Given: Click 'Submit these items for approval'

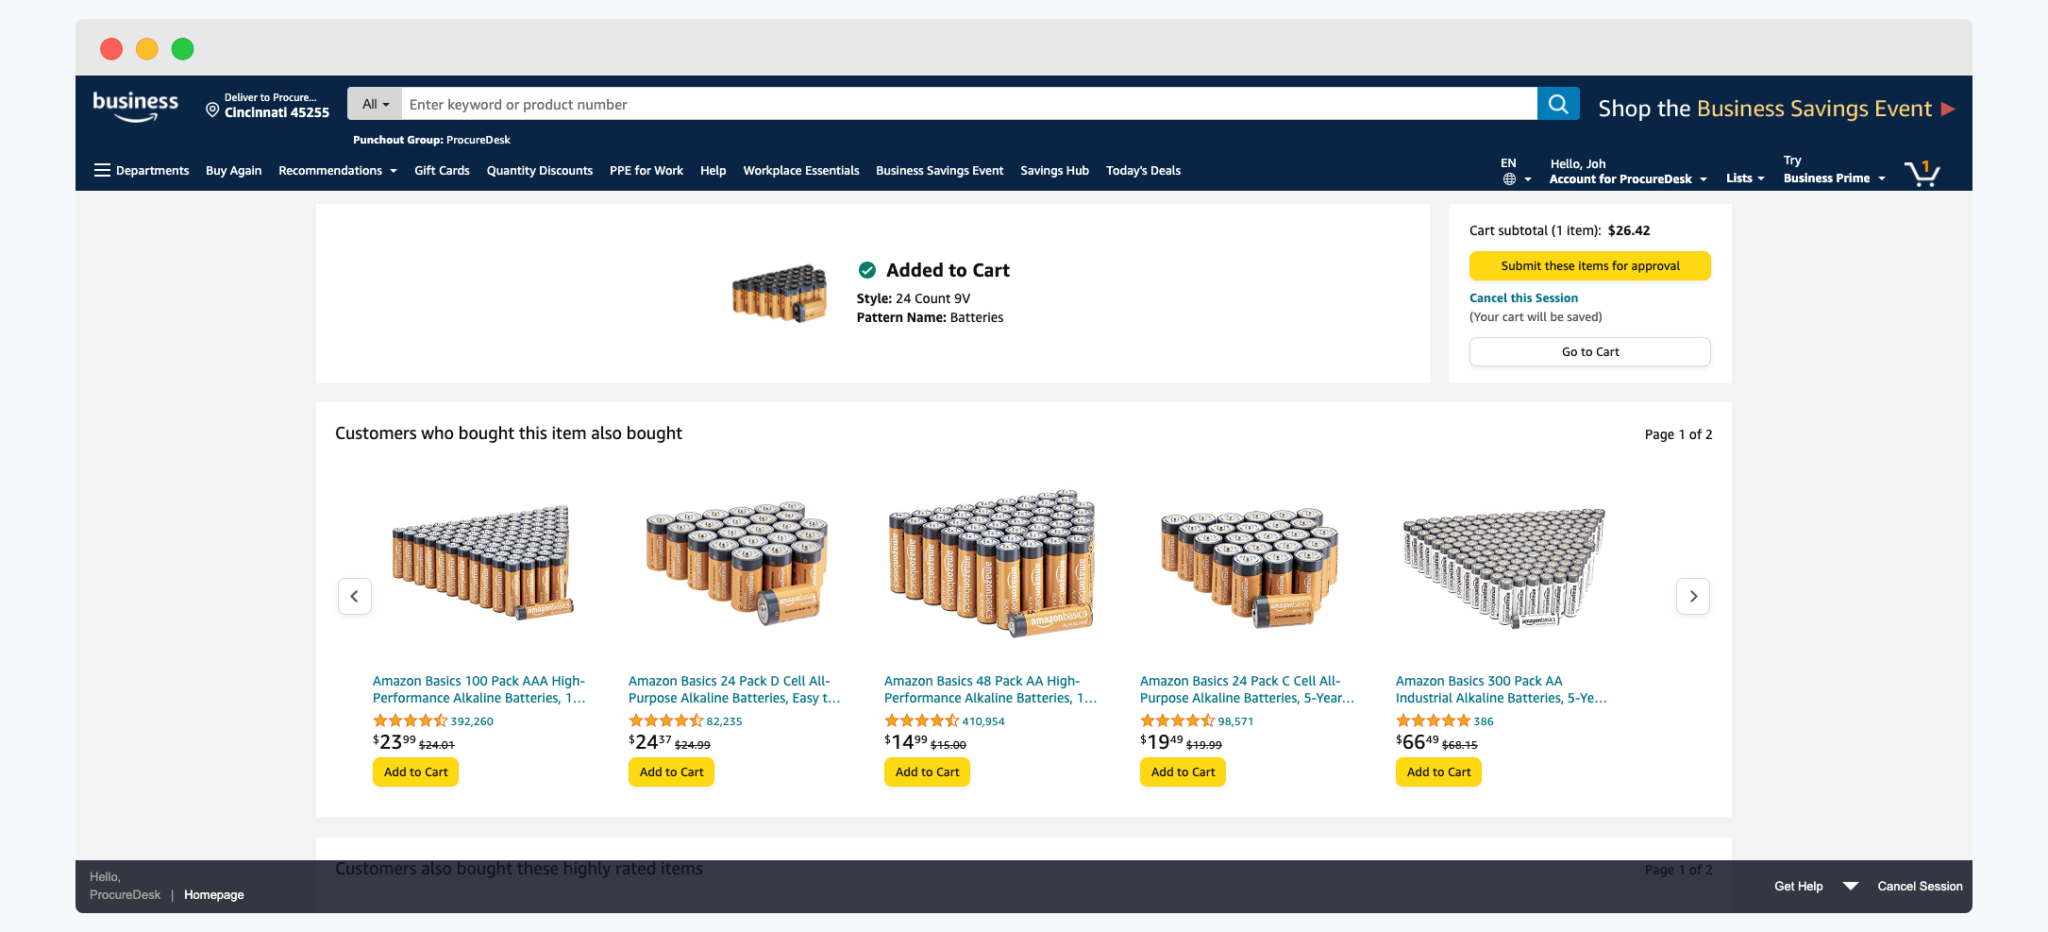Looking at the screenshot, I should pyautogui.click(x=1589, y=265).
